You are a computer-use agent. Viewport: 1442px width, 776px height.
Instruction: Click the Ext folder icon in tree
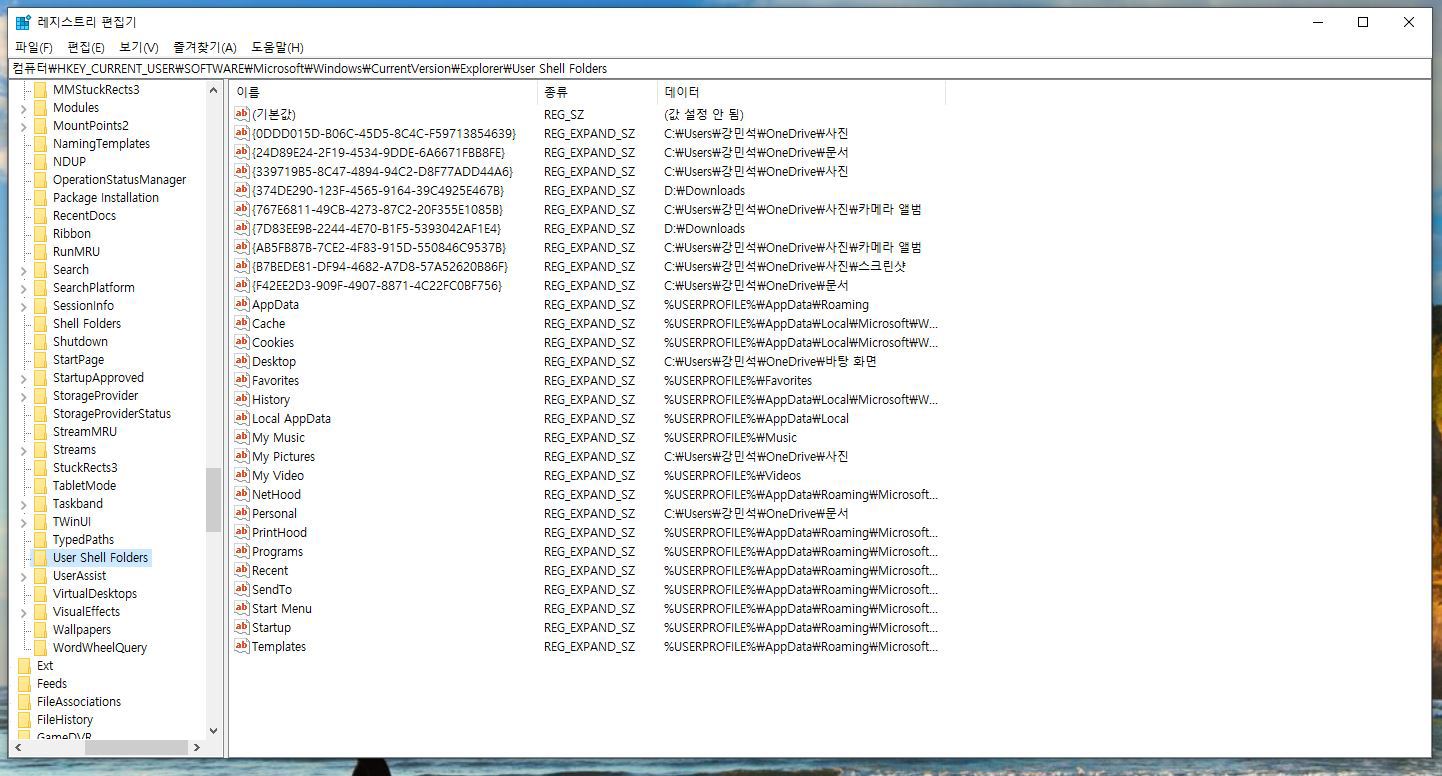pos(24,665)
